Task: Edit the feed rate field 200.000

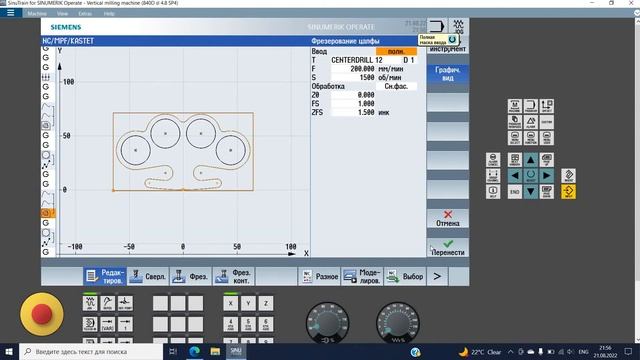Action: coord(353,69)
